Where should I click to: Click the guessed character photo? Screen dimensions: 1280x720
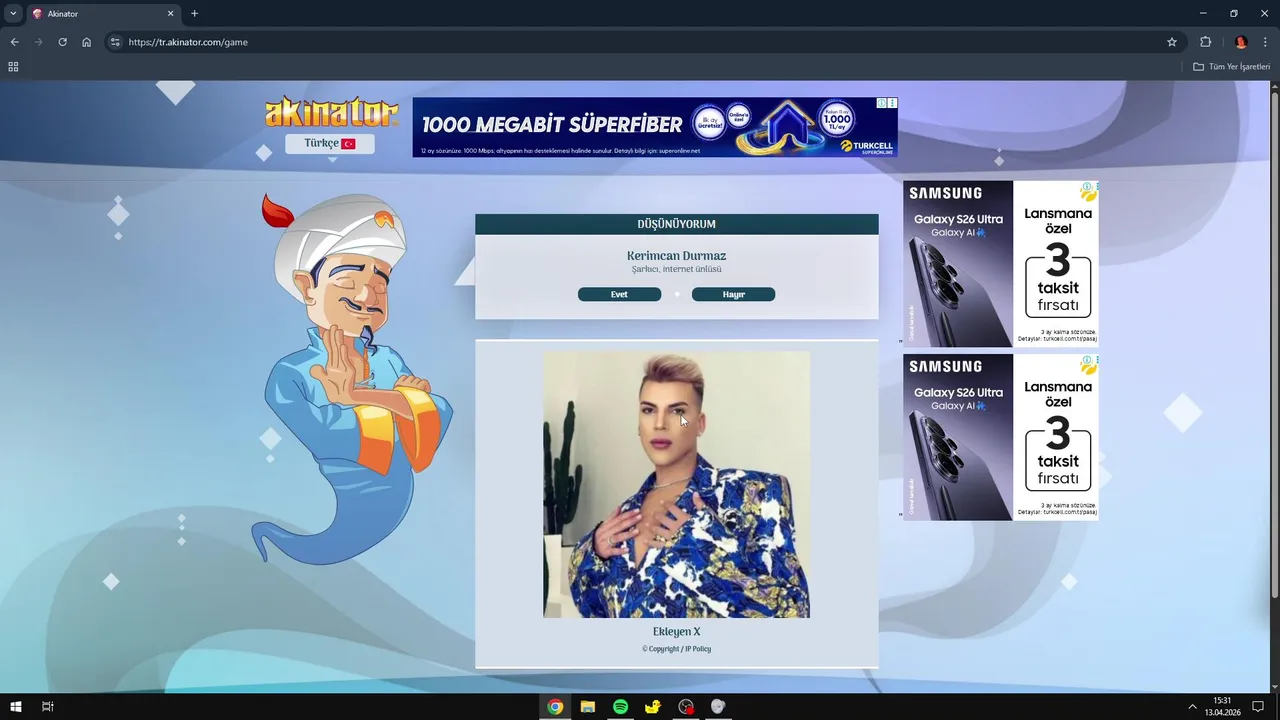[x=676, y=484]
